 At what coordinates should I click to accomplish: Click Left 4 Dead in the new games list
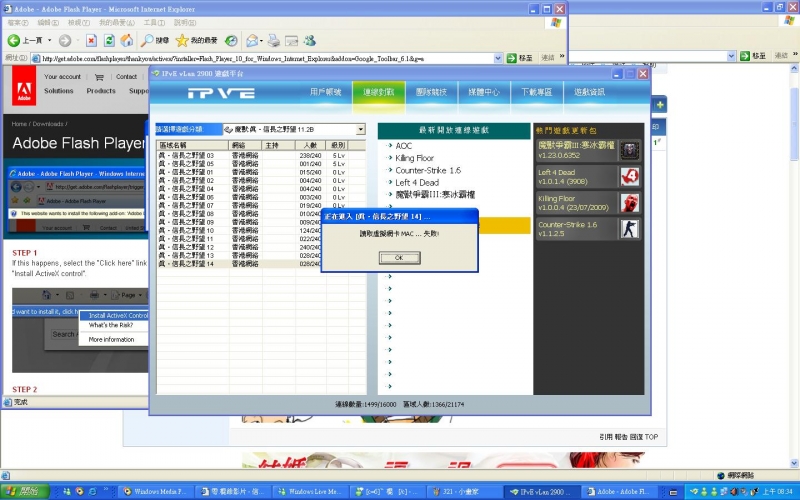click(417, 183)
